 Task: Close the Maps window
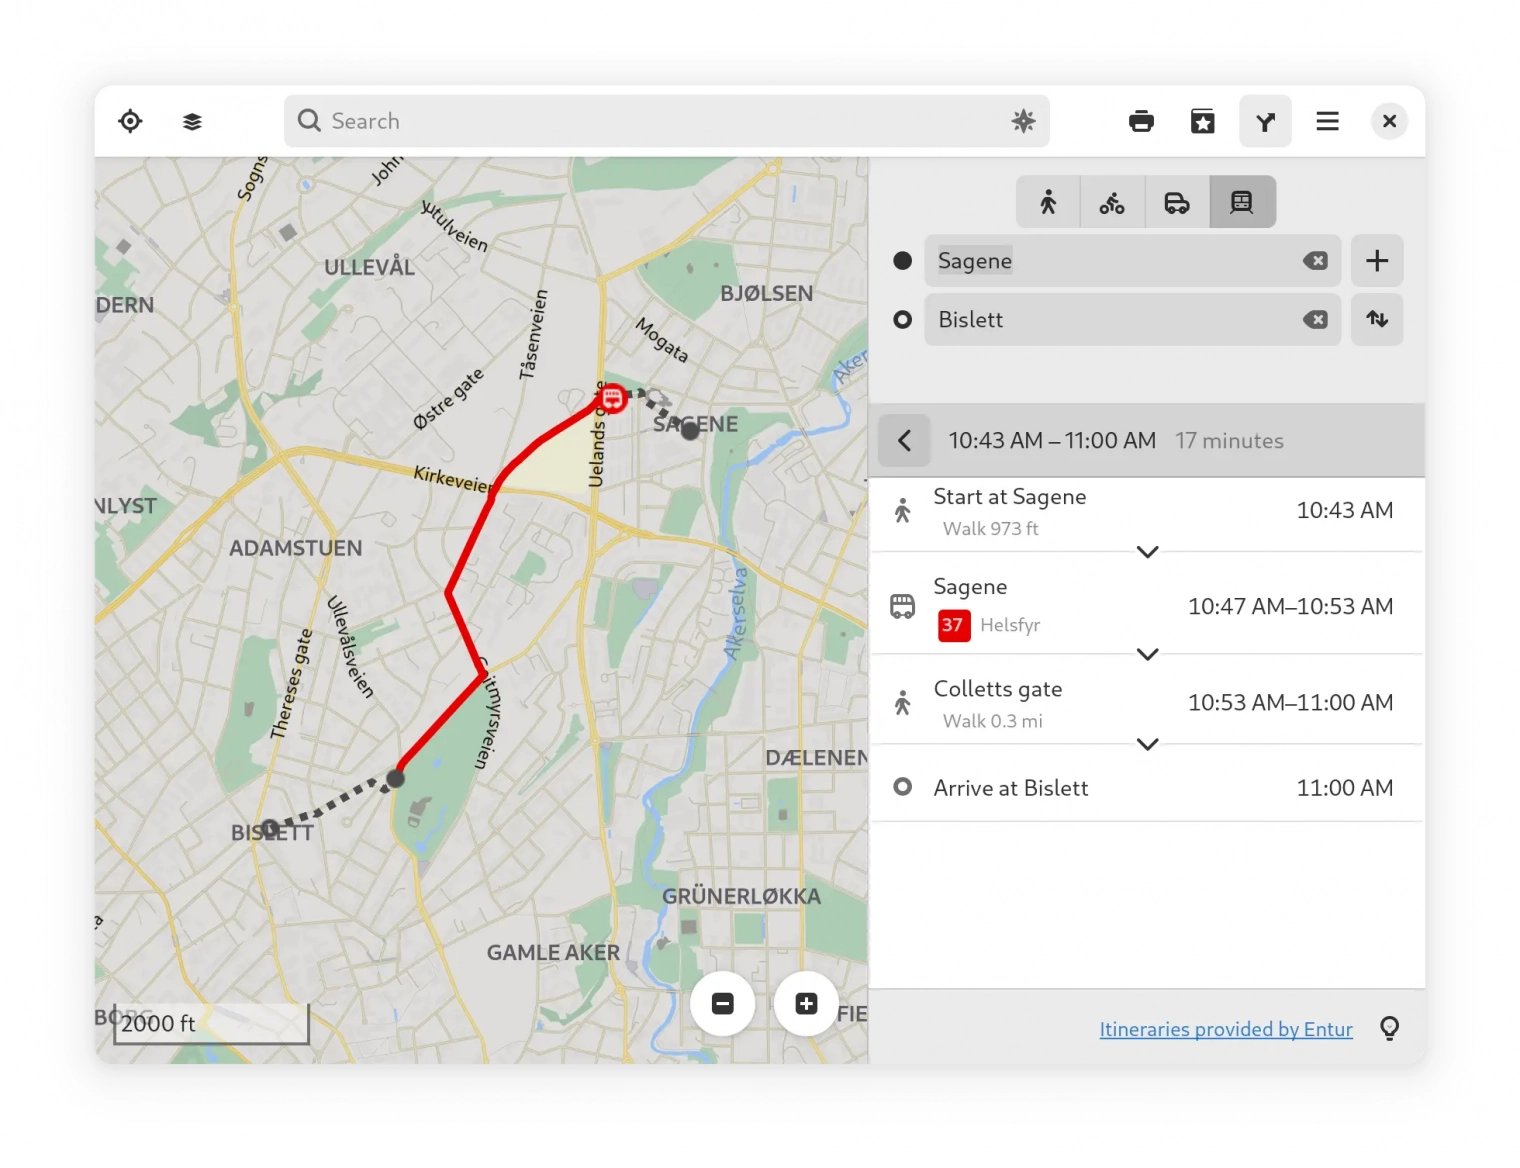pyautogui.click(x=1389, y=121)
